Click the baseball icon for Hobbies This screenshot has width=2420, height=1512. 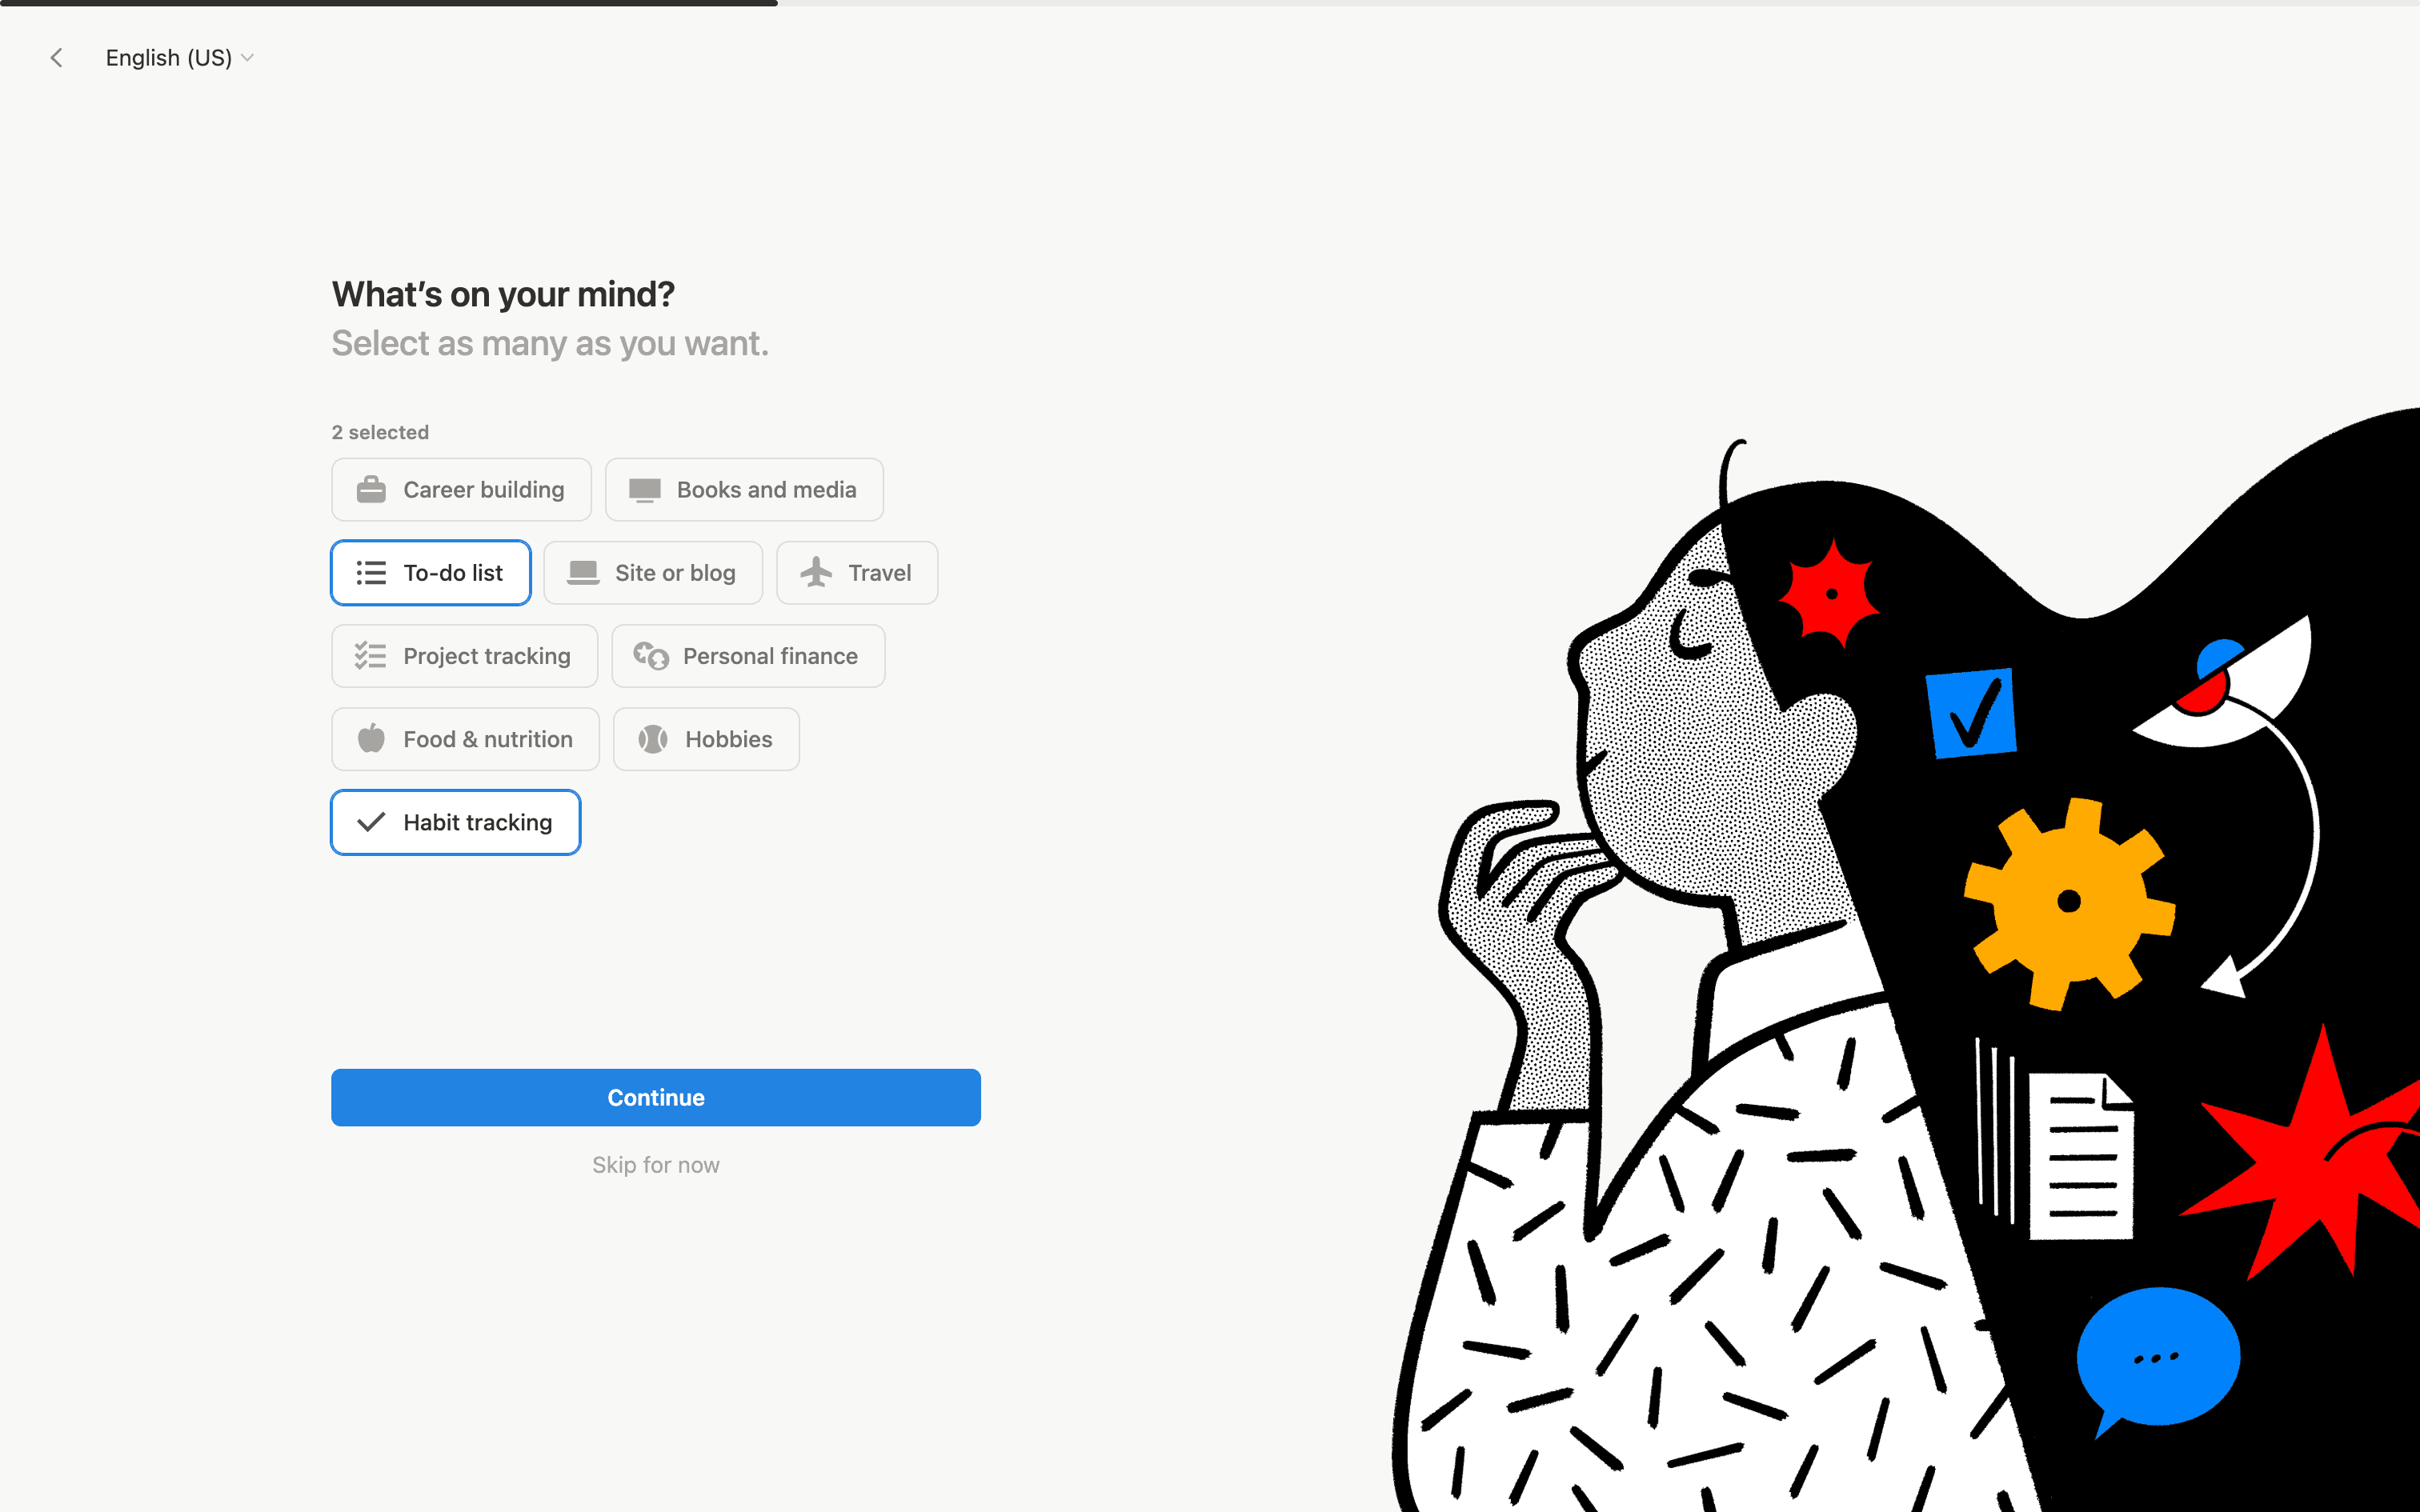(x=653, y=739)
